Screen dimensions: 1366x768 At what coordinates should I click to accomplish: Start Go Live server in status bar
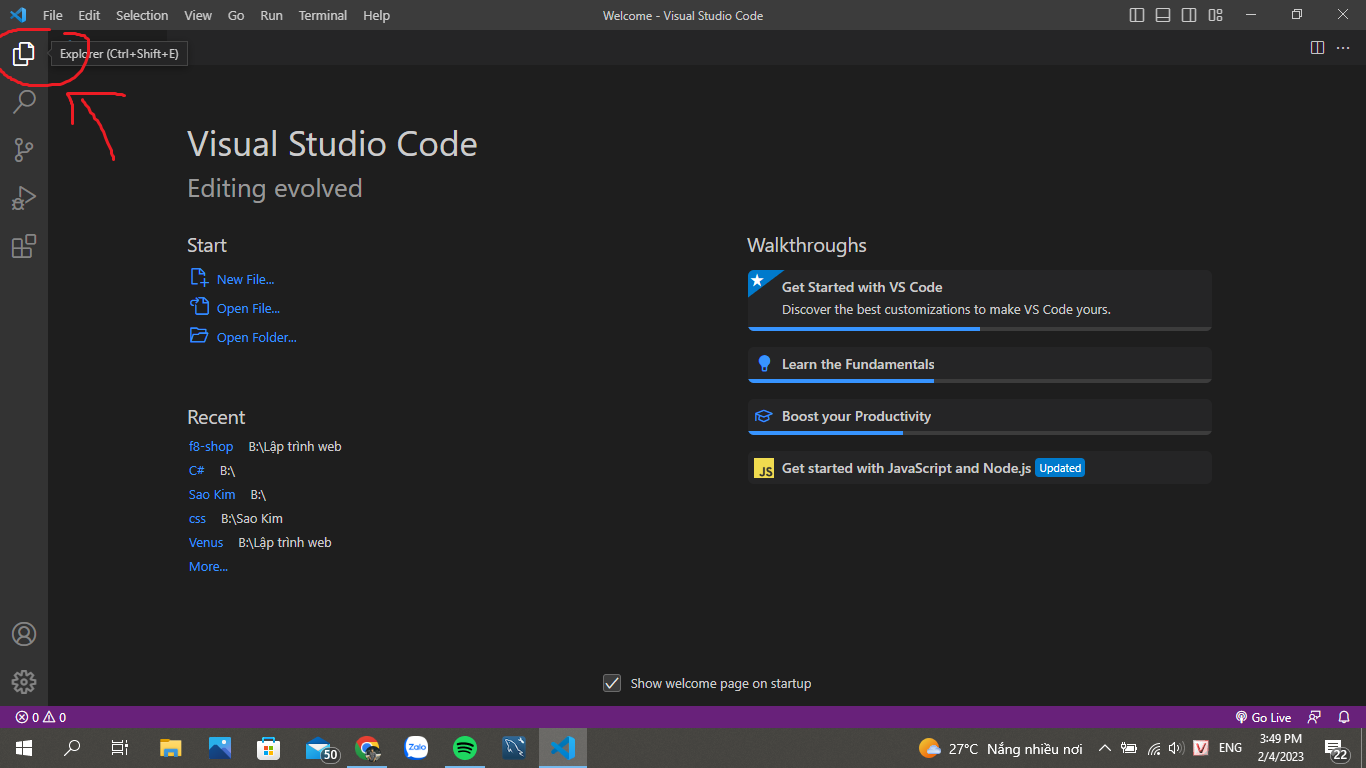click(1264, 717)
